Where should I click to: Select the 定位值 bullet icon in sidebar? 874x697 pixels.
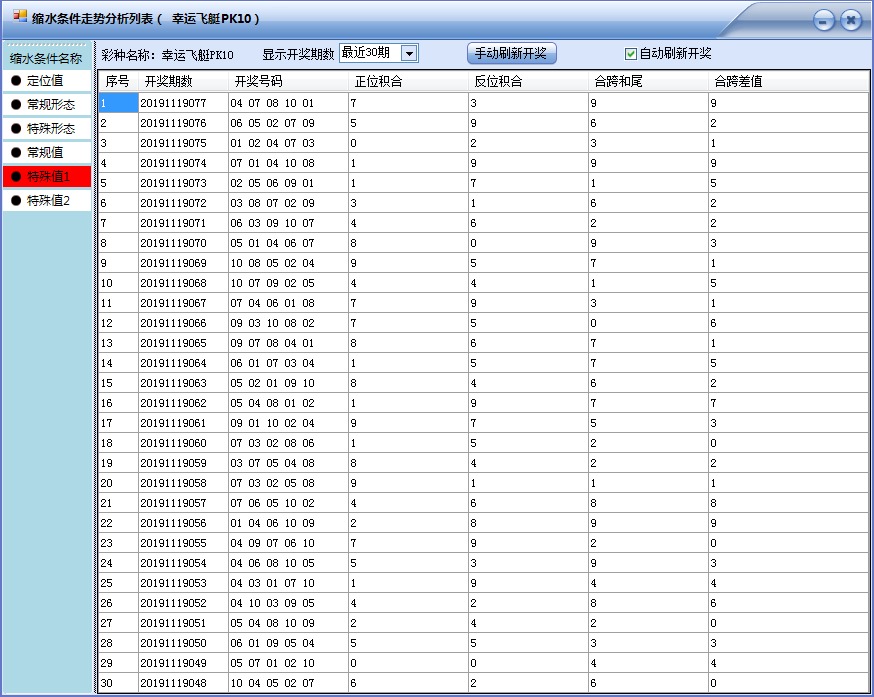15,80
